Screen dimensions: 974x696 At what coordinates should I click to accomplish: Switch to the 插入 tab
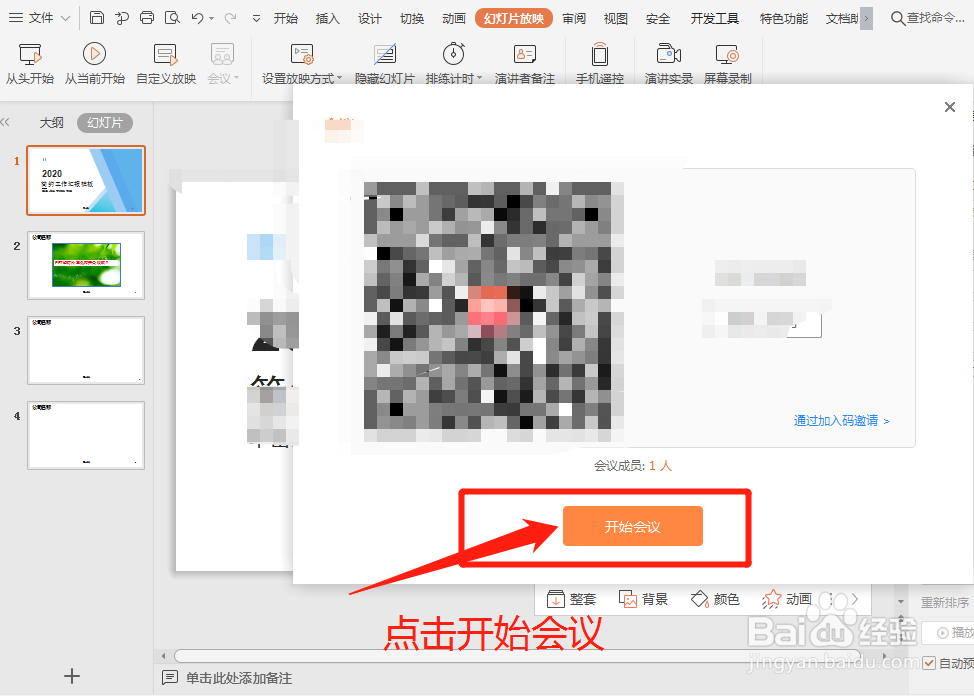click(328, 19)
